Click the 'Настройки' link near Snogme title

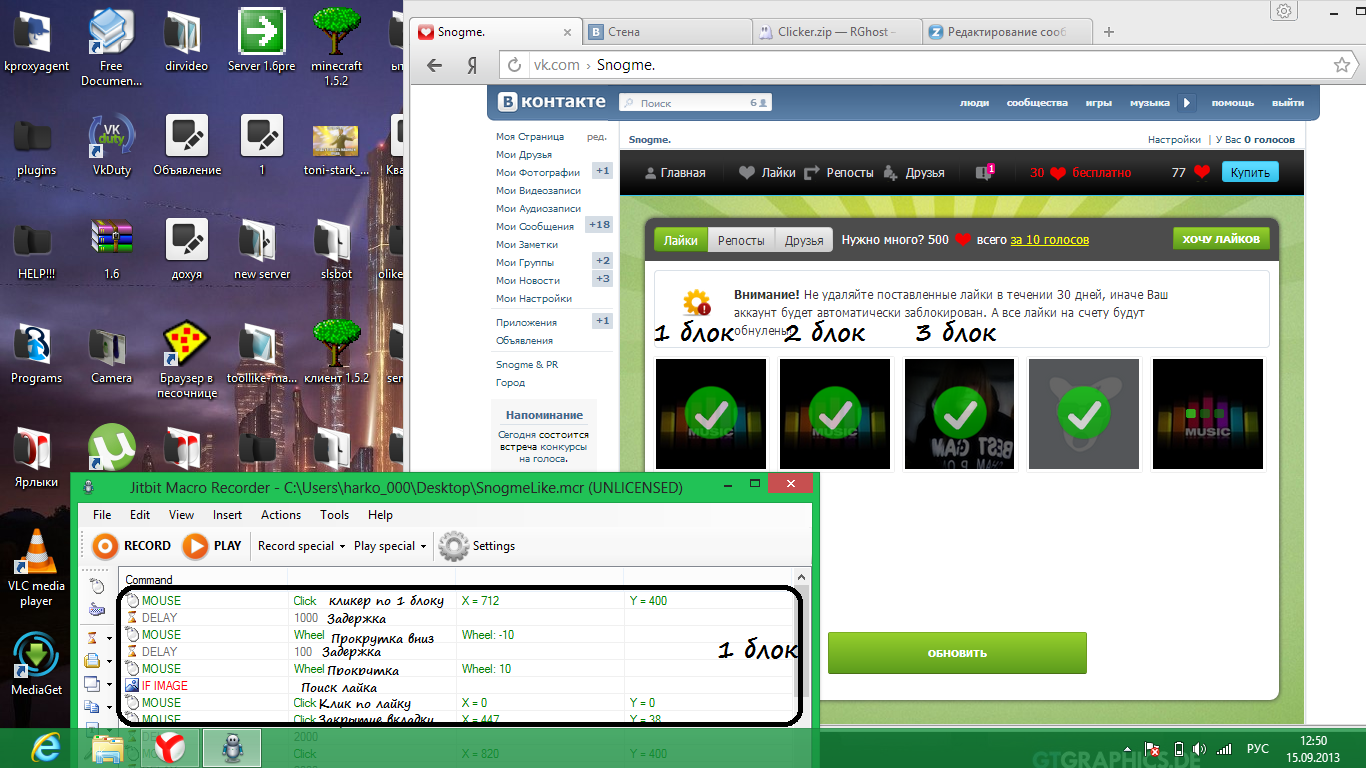1174,140
